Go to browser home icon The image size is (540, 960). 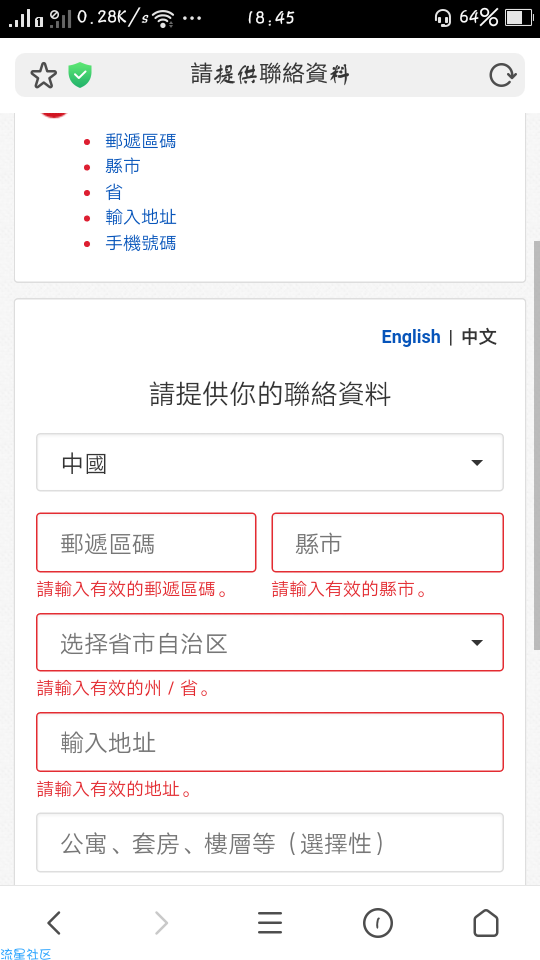[486, 923]
